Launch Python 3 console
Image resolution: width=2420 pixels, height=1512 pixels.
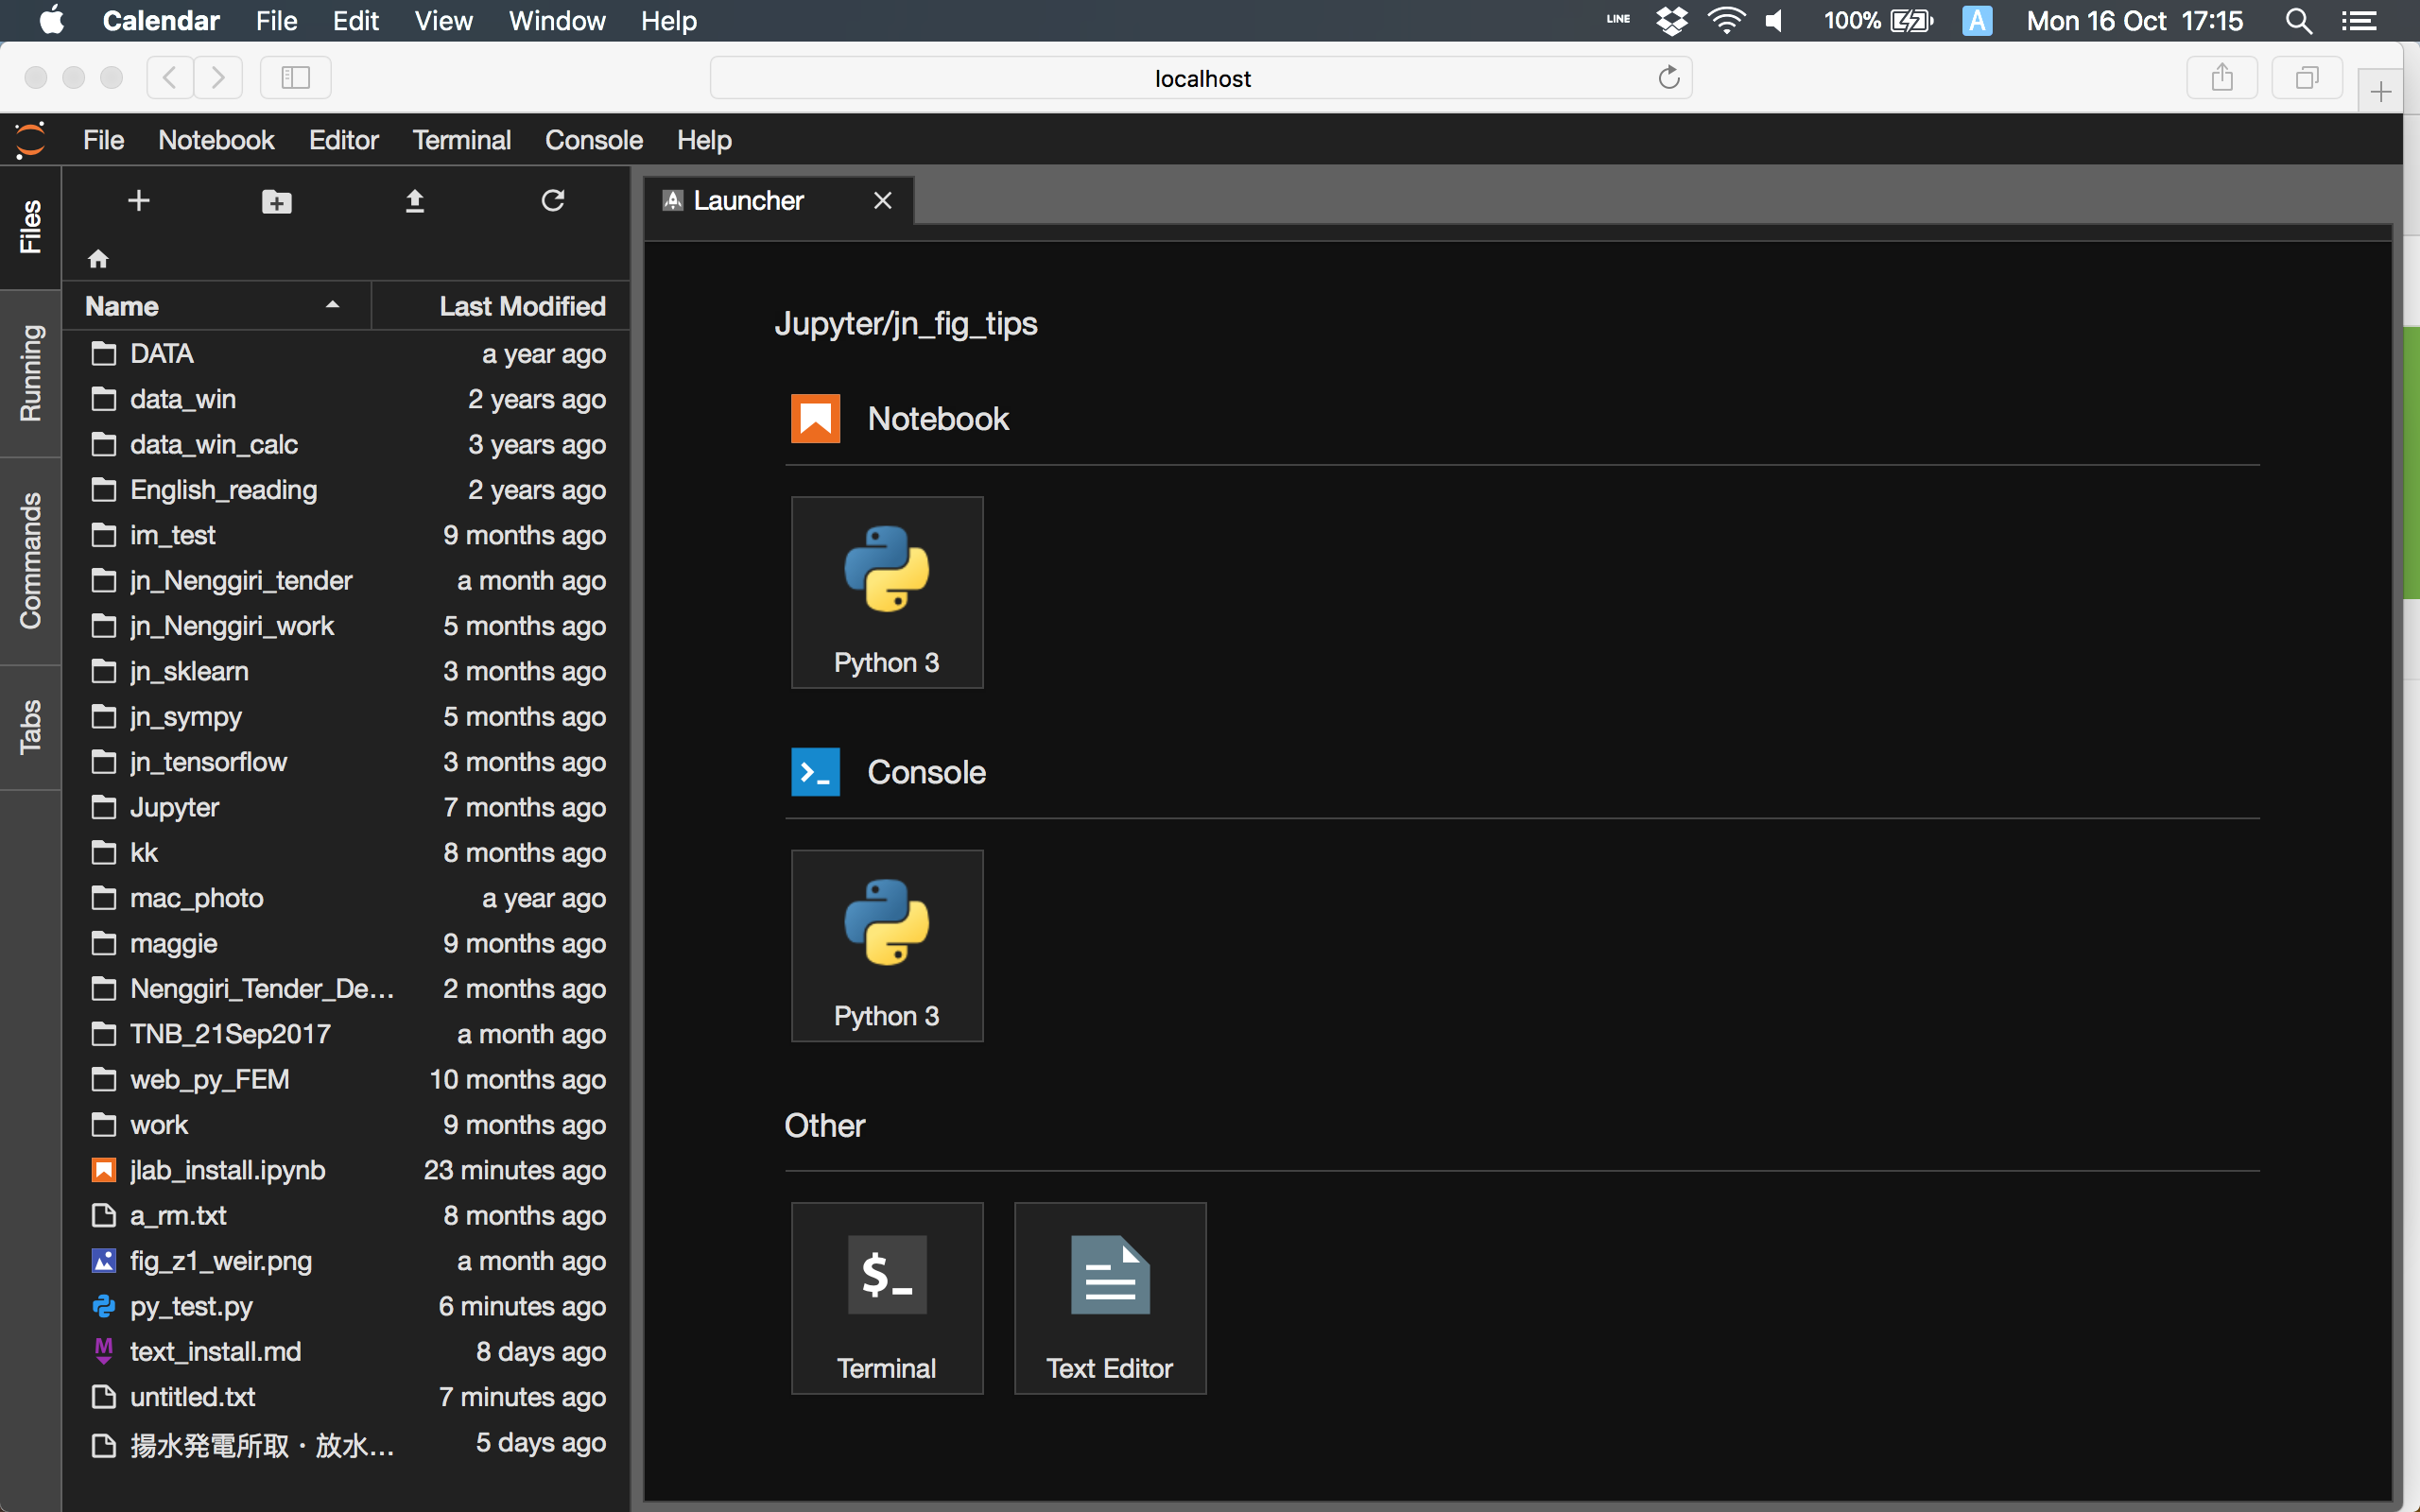[887, 945]
